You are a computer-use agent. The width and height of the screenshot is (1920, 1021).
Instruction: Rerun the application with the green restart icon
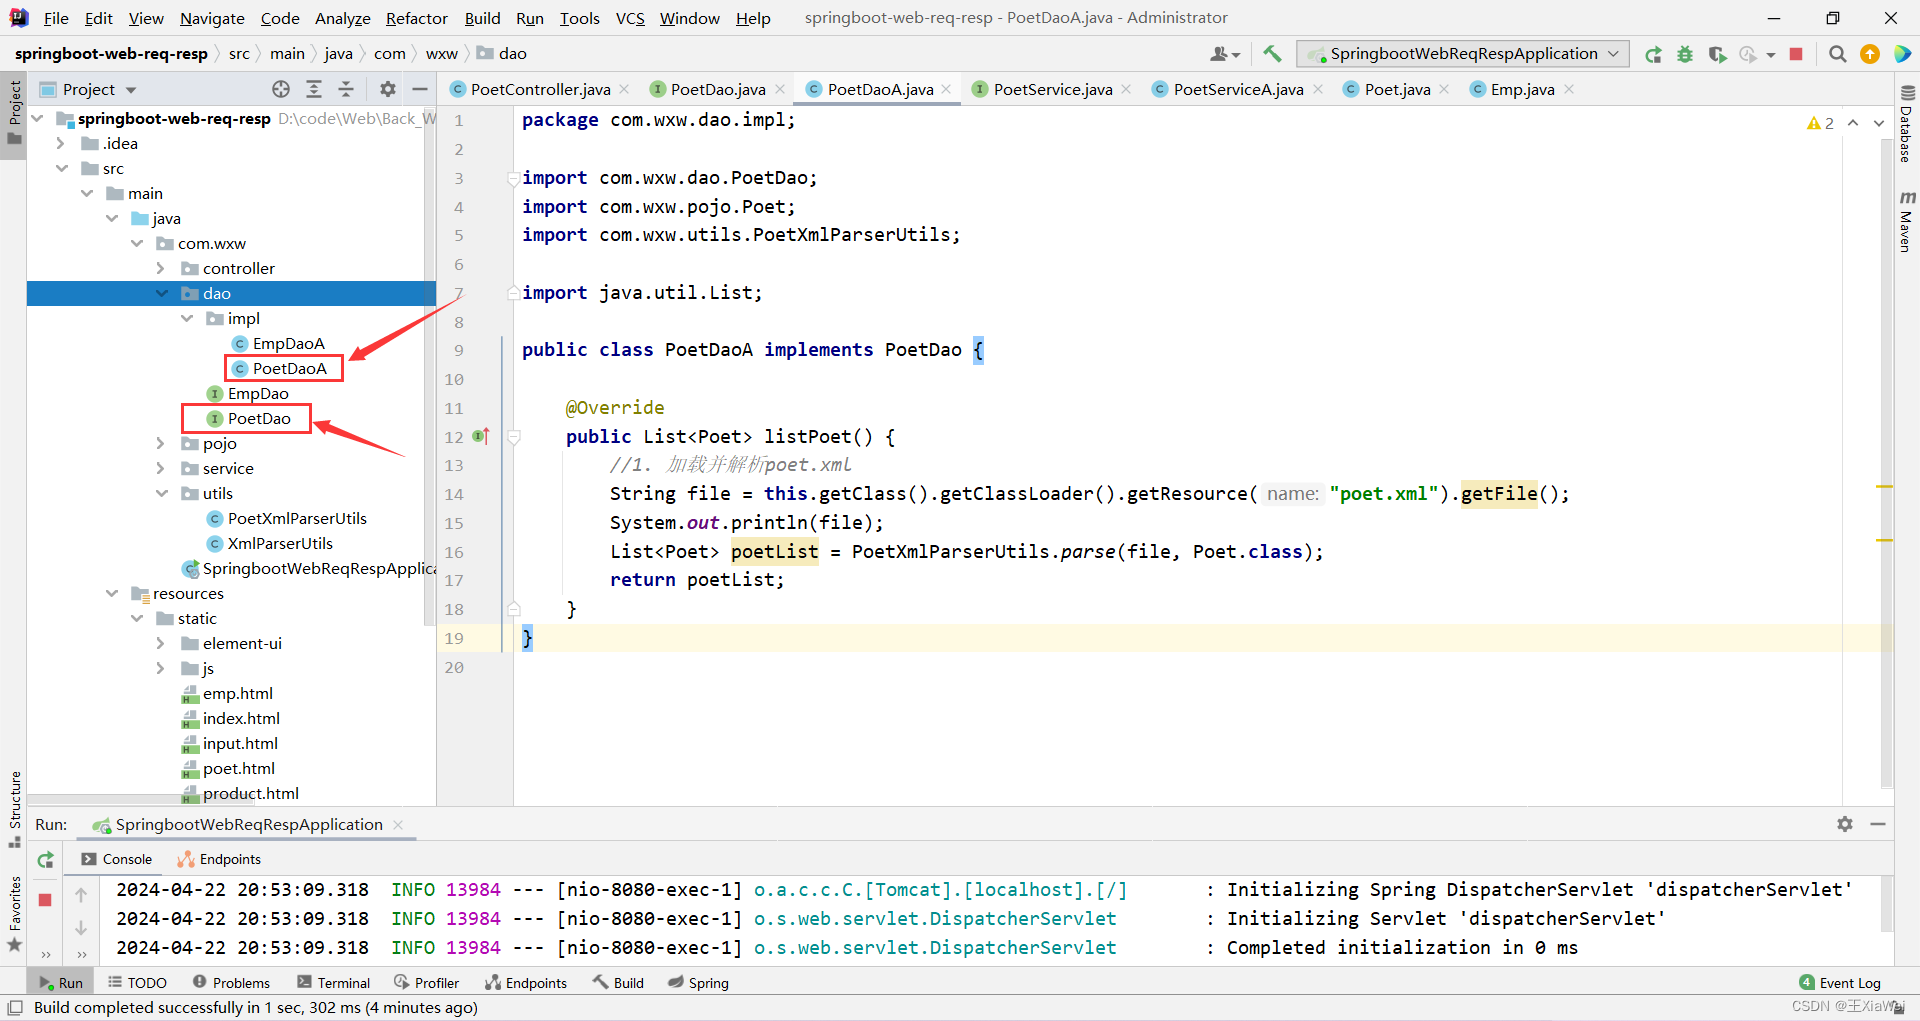[1653, 54]
